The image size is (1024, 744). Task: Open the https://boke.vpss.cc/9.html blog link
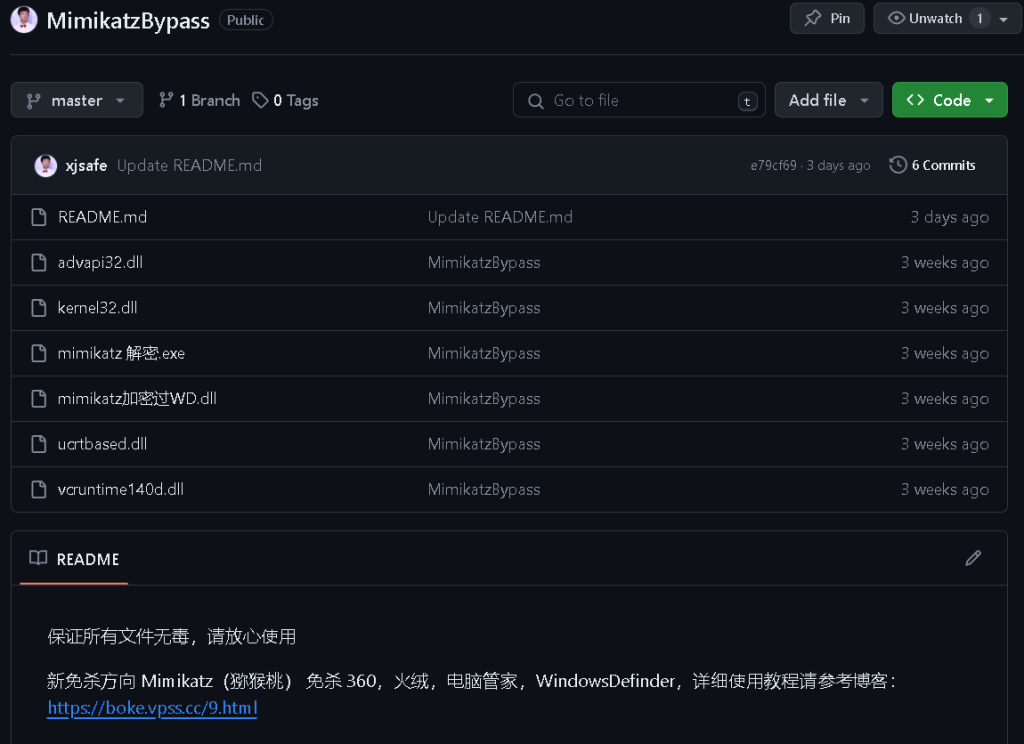coord(152,708)
